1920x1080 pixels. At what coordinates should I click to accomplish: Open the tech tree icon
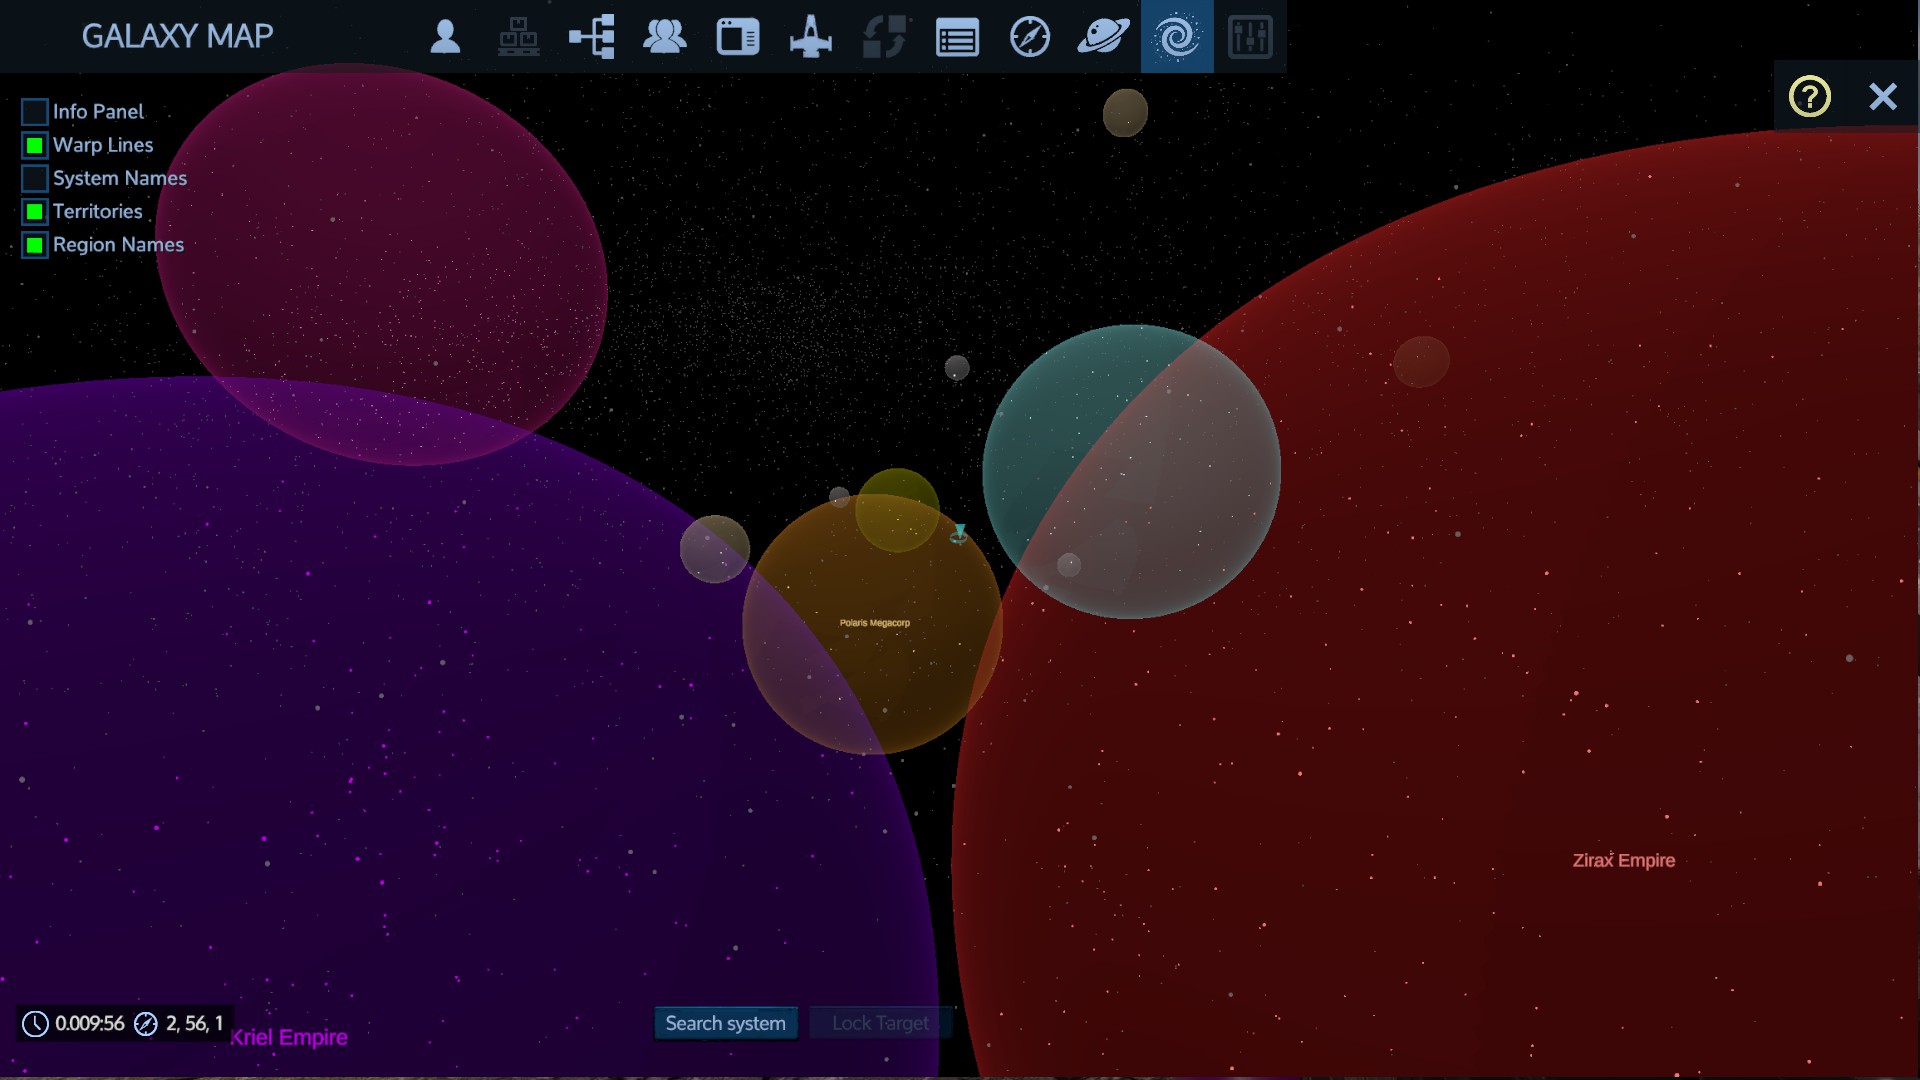(x=518, y=37)
